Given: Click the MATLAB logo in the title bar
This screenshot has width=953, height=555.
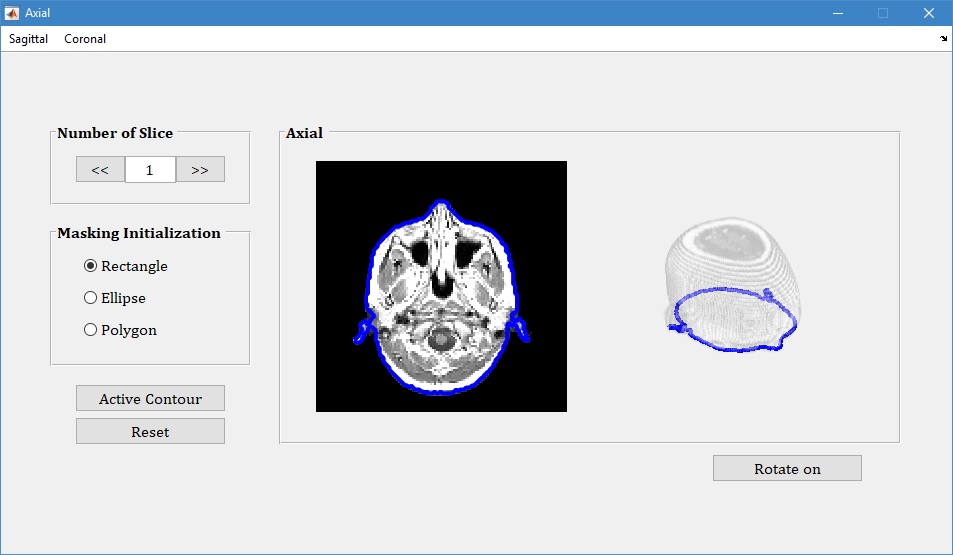Looking at the screenshot, I should click(x=12, y=13).
